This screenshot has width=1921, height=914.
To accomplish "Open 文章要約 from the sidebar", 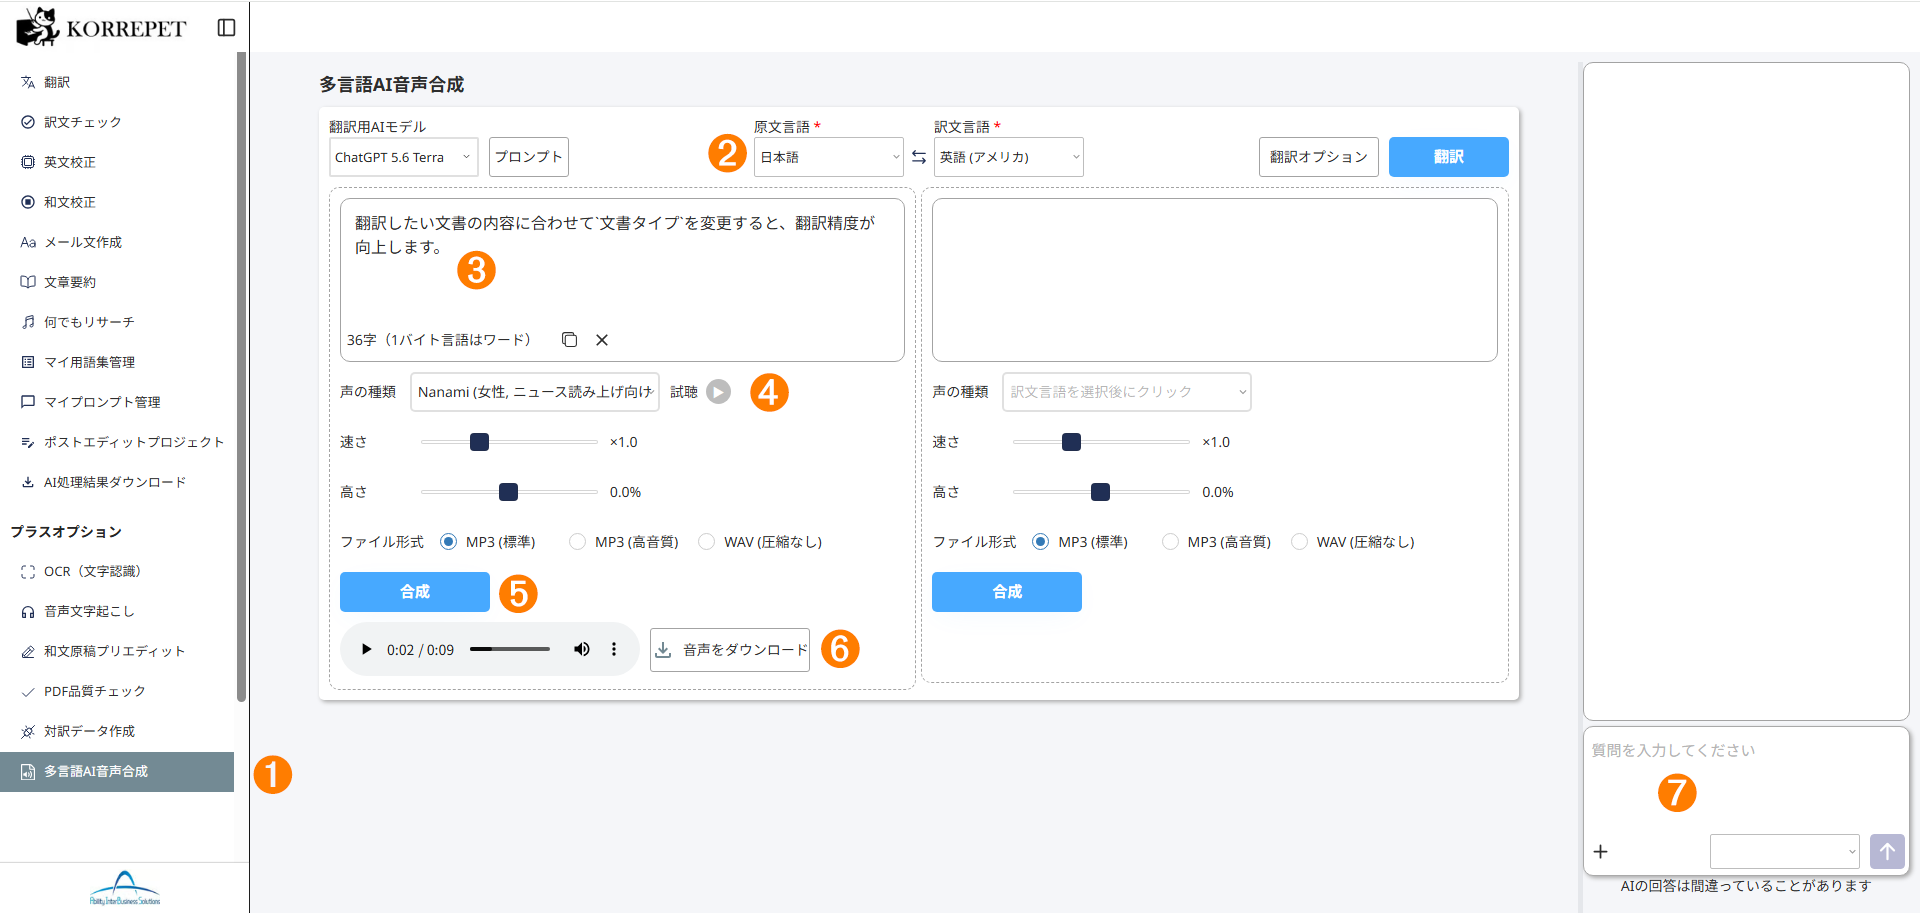I will [x=117, y=282].
